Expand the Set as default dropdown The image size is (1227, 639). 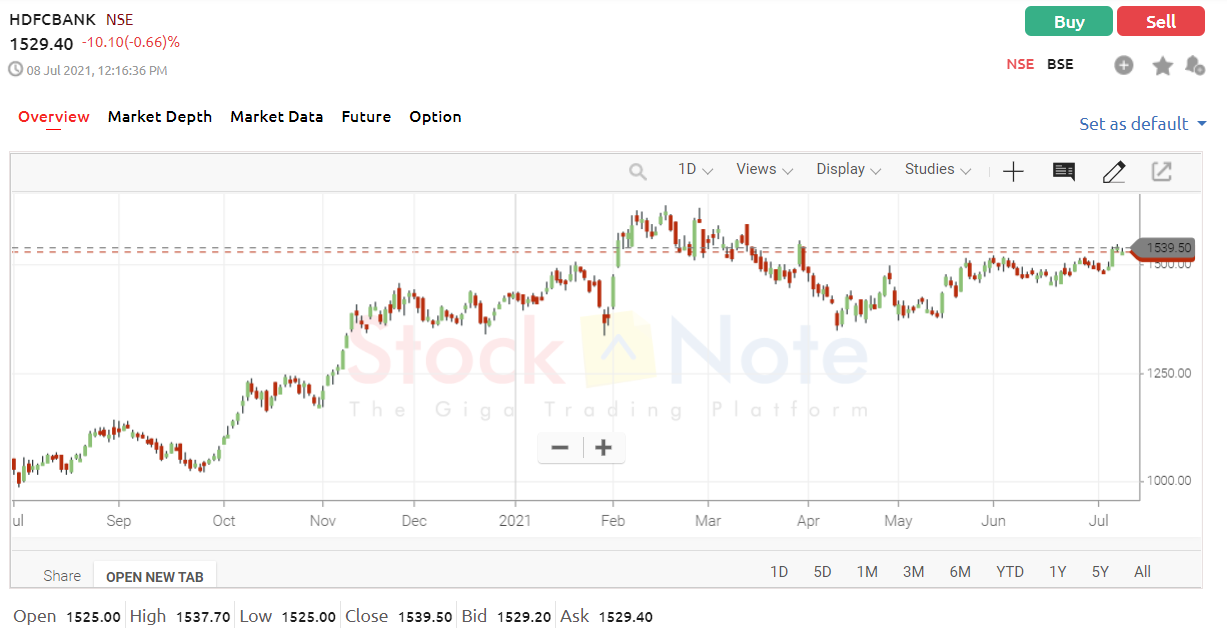(x=1143, y=124)
